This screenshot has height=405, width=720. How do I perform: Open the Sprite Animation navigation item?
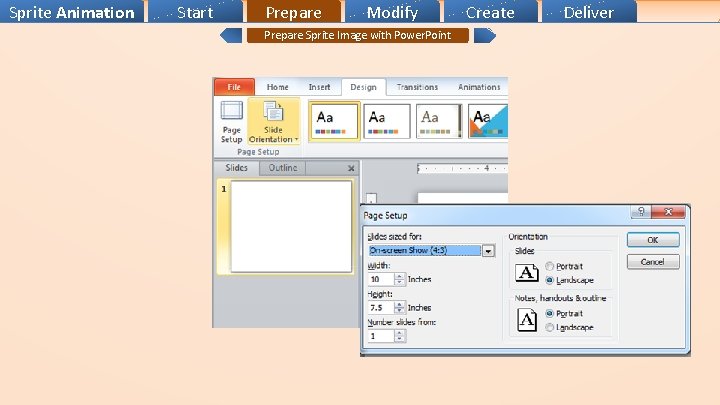[x=72, y=11]
